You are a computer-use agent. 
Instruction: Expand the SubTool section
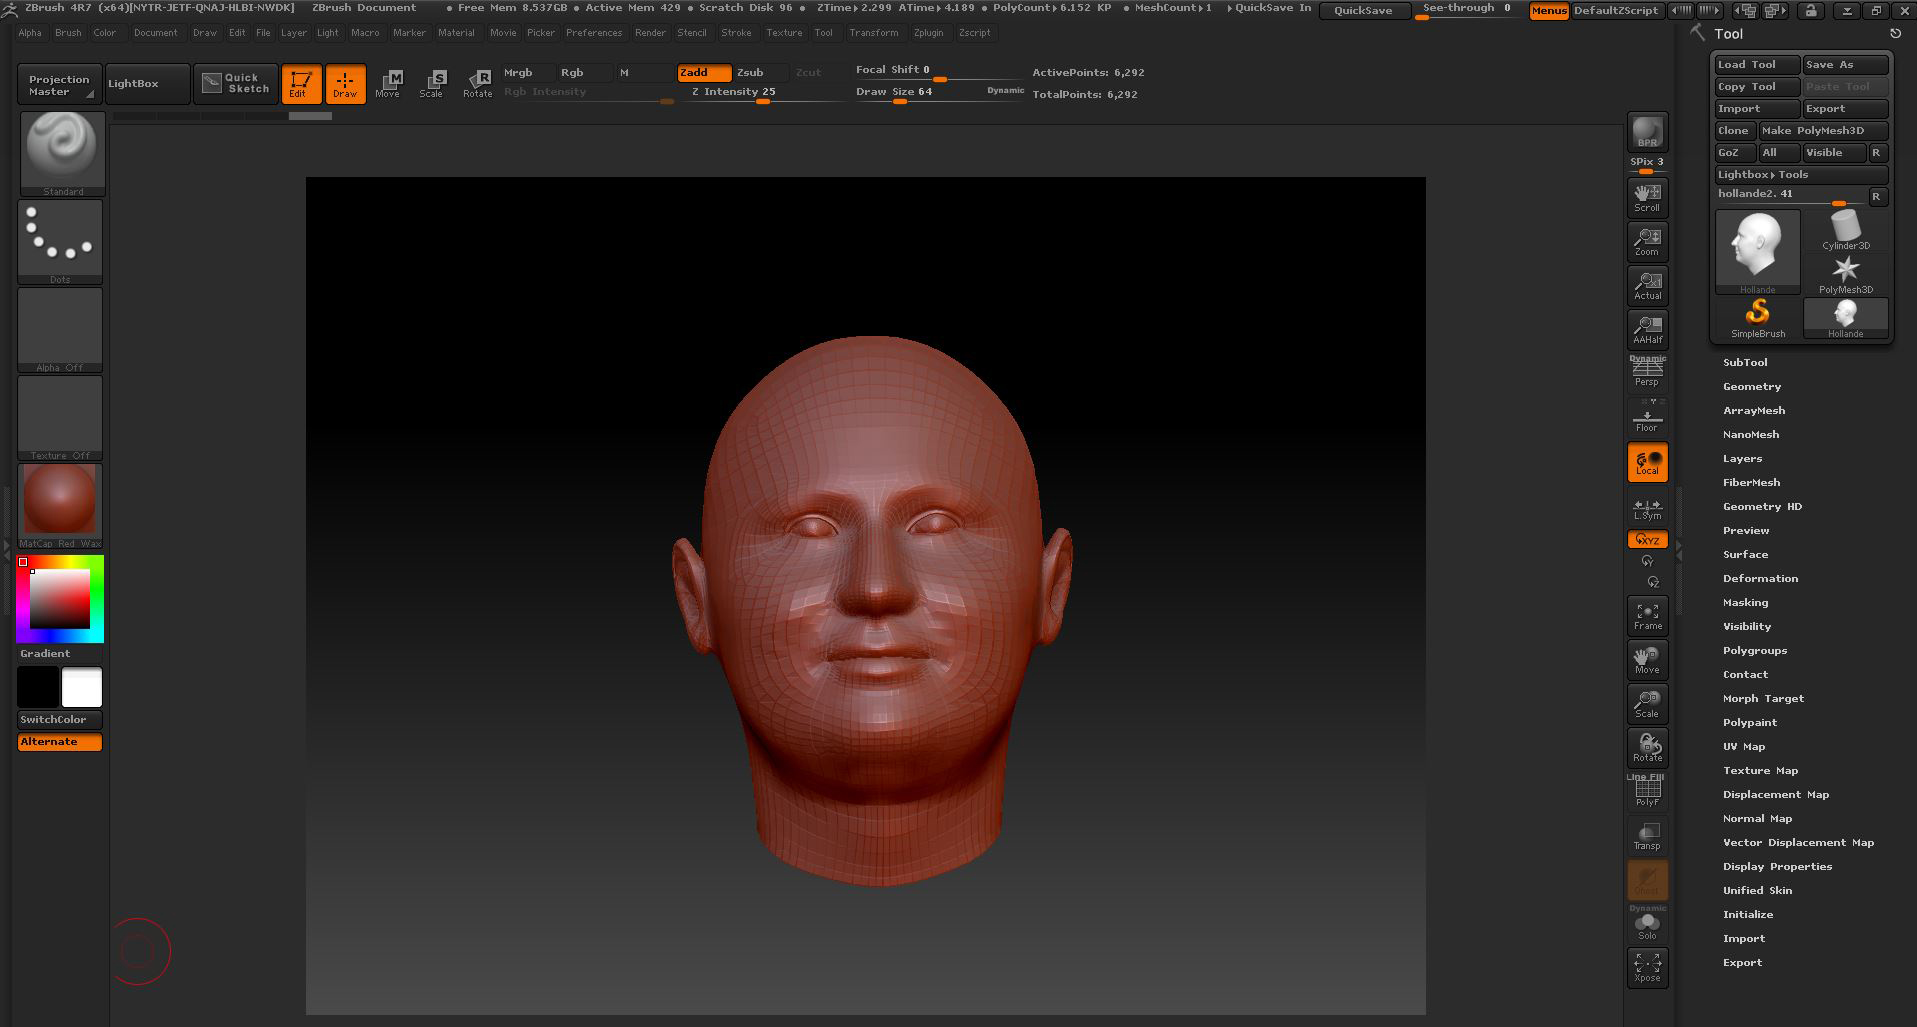coord(1745,362)
